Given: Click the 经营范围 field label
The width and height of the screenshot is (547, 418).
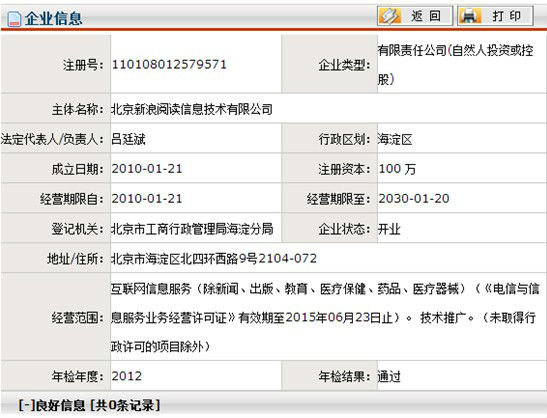Looking at the screenshot, I should pos(77,318).
